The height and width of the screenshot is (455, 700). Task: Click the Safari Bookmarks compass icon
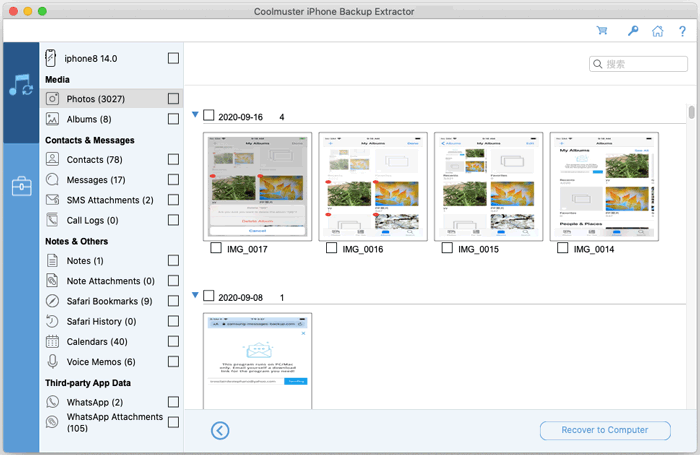tap(52, 301)
